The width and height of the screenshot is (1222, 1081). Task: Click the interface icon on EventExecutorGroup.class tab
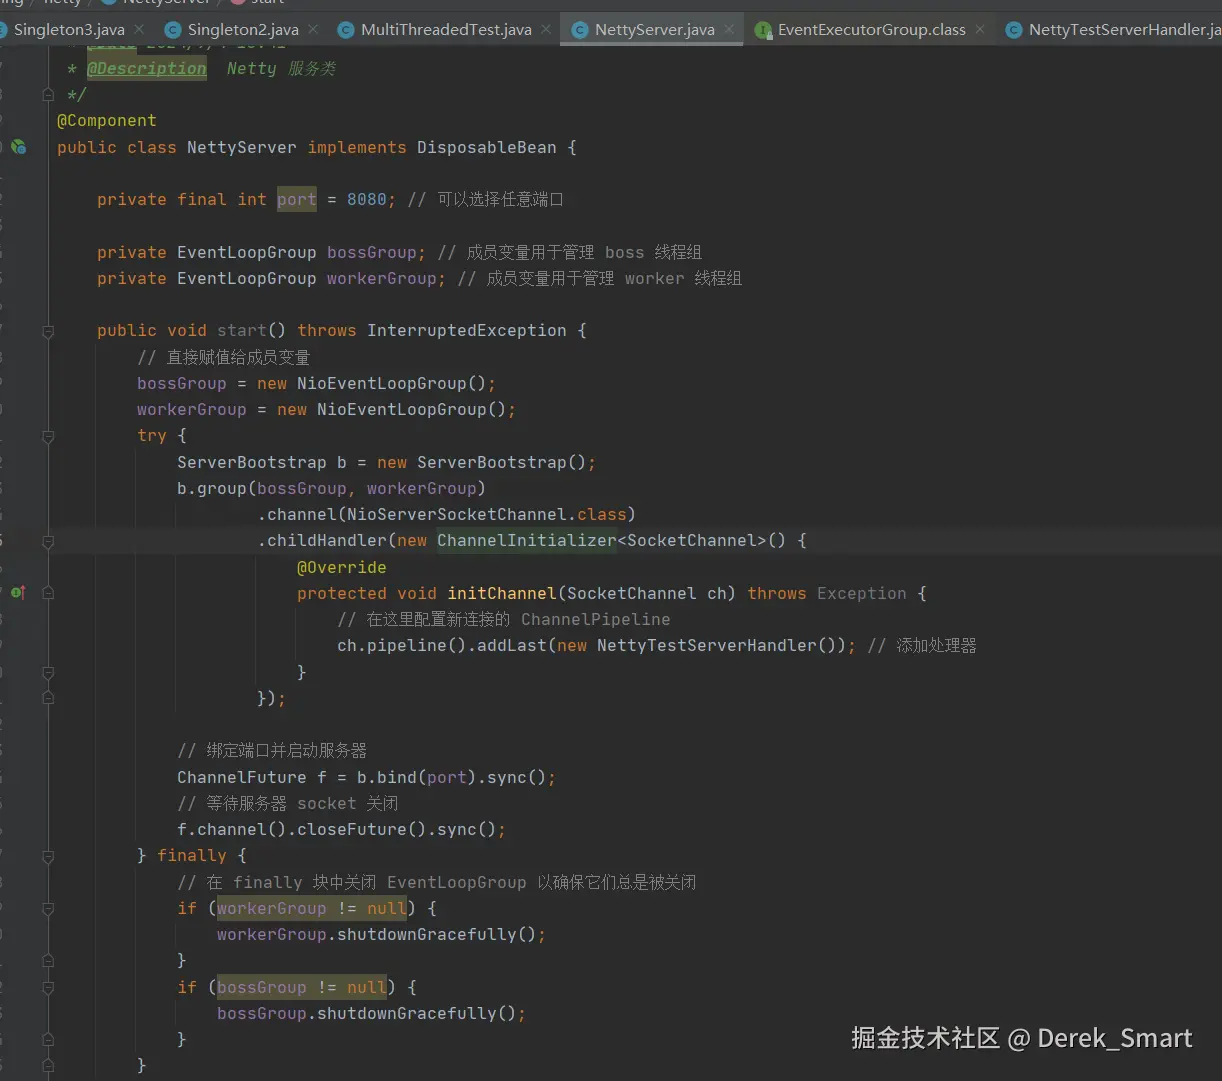click(763, 30)
